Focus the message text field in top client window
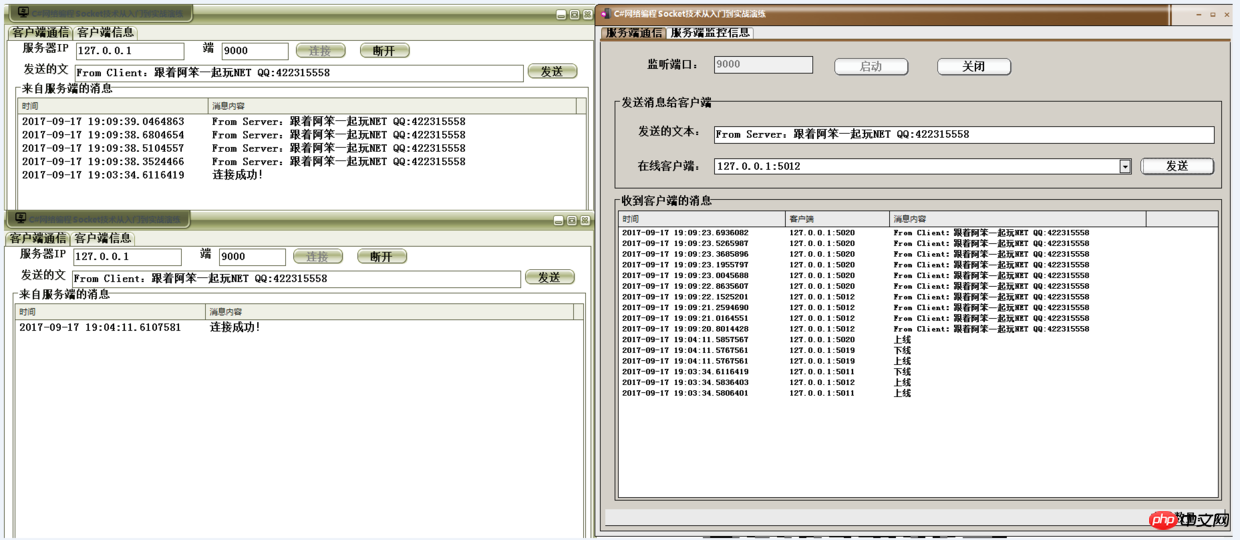The height and width of the screenshot is (540, 1240). point(298,73)
